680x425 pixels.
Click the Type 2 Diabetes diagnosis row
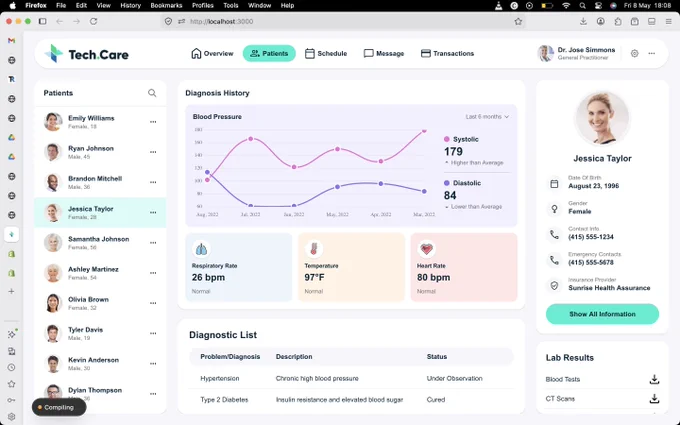point(351,400)
